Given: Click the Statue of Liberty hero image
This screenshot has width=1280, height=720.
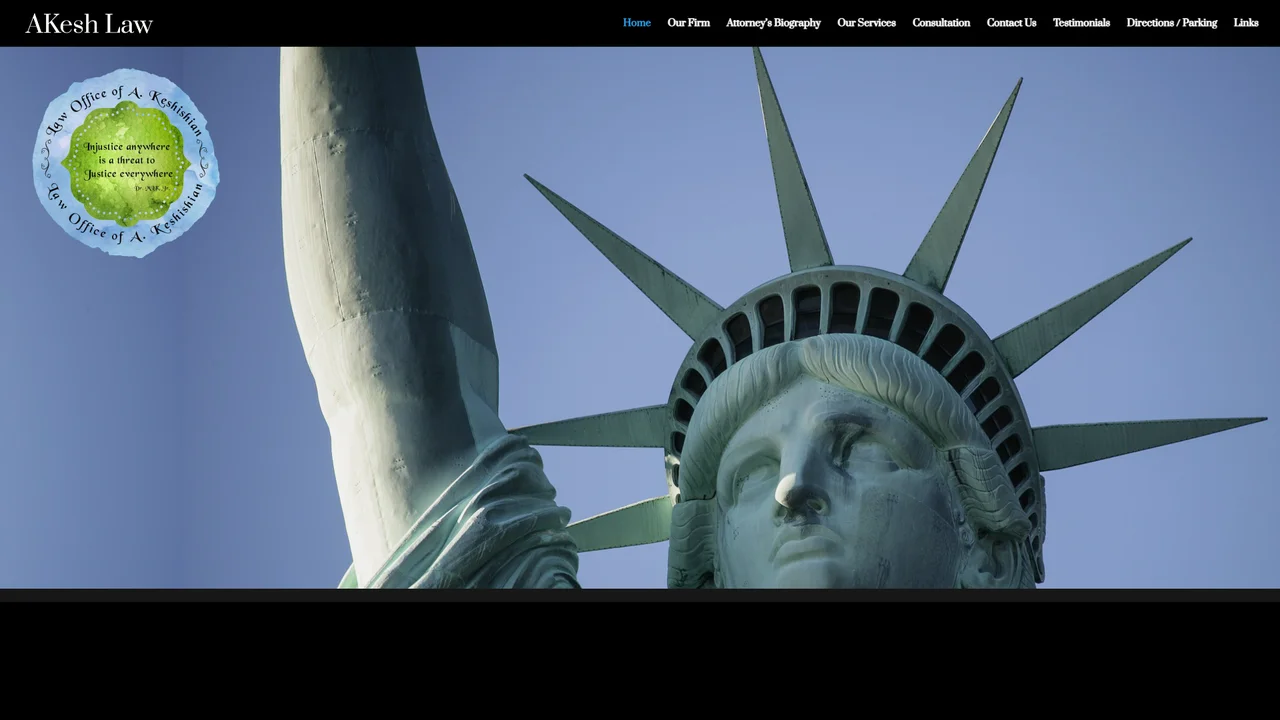Looking at the screenshot, I should pos(640,317).
